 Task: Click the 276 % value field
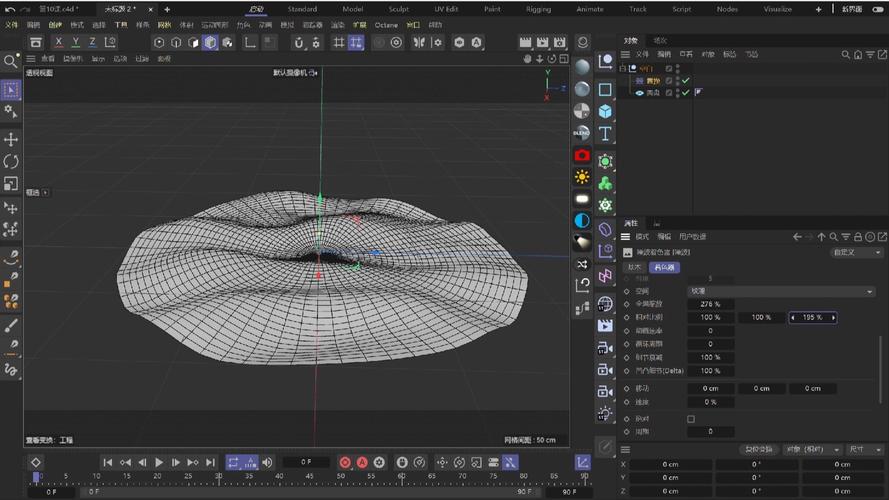[710, 304]
